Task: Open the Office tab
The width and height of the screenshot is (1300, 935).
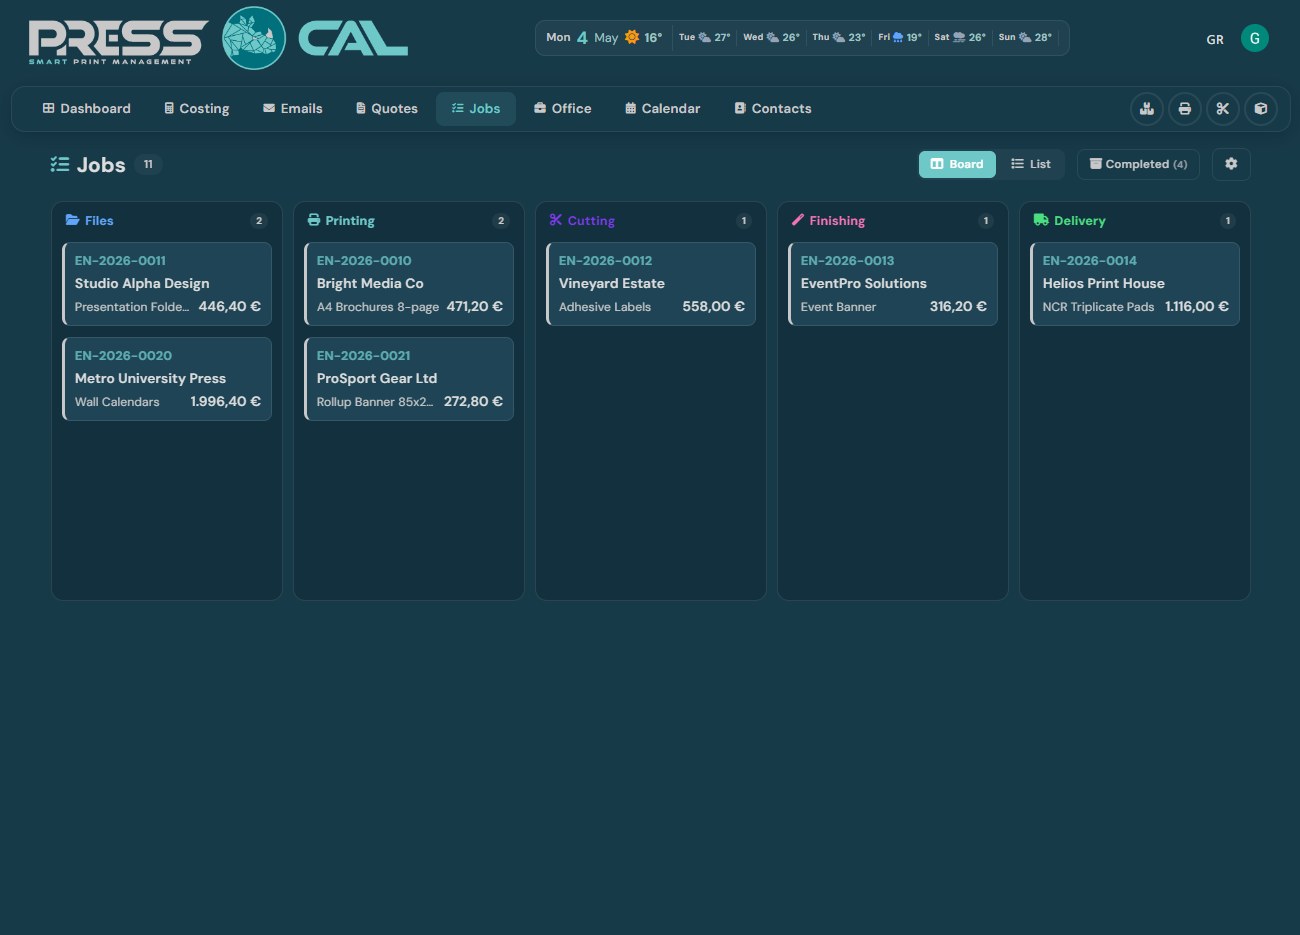Action: tap(563, 109)
